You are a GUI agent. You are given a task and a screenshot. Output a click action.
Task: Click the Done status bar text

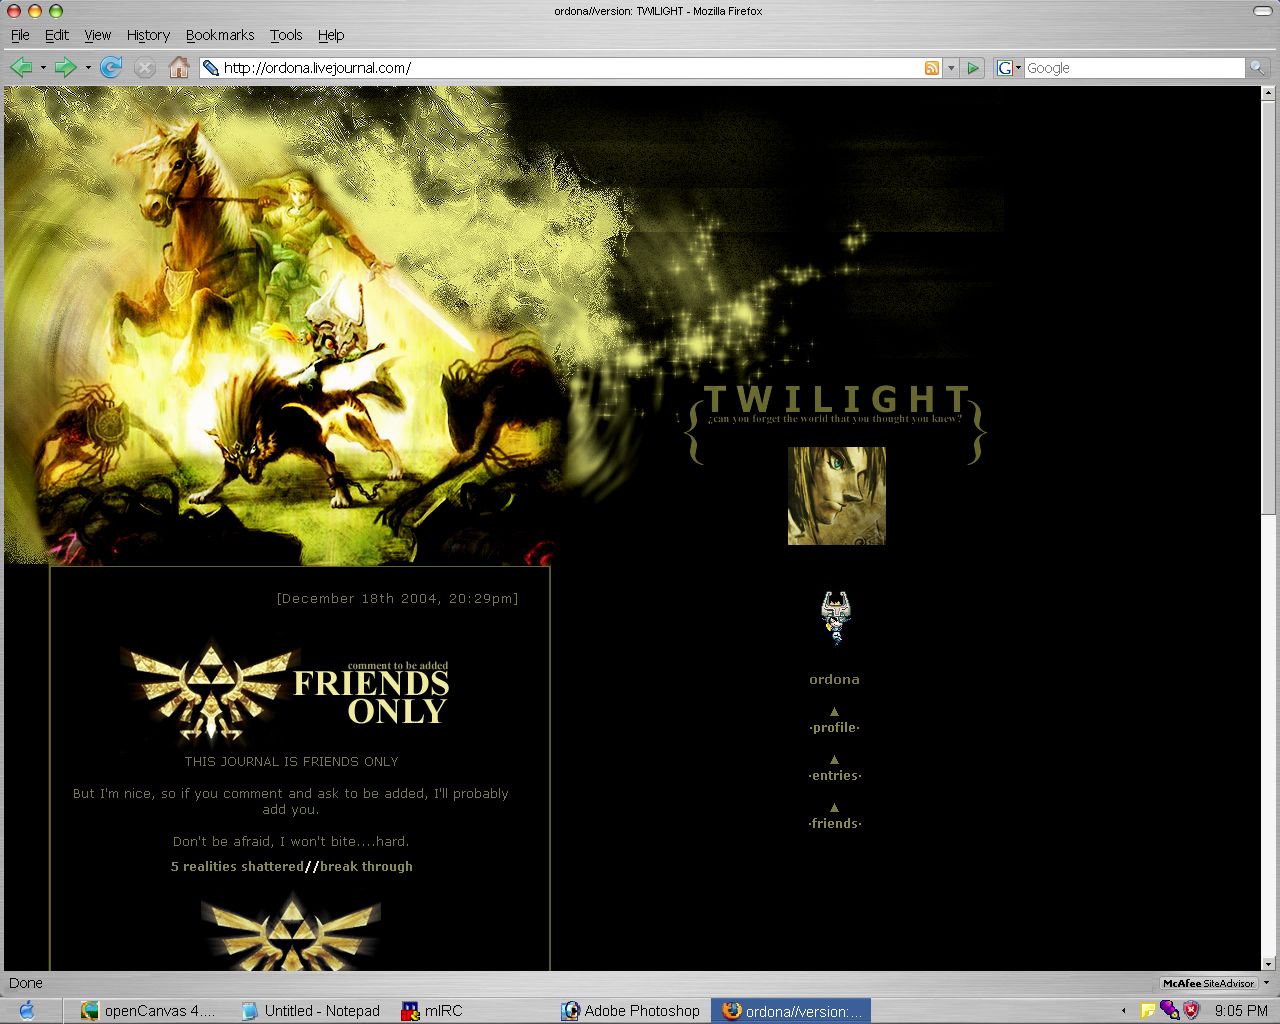[26, 983]
